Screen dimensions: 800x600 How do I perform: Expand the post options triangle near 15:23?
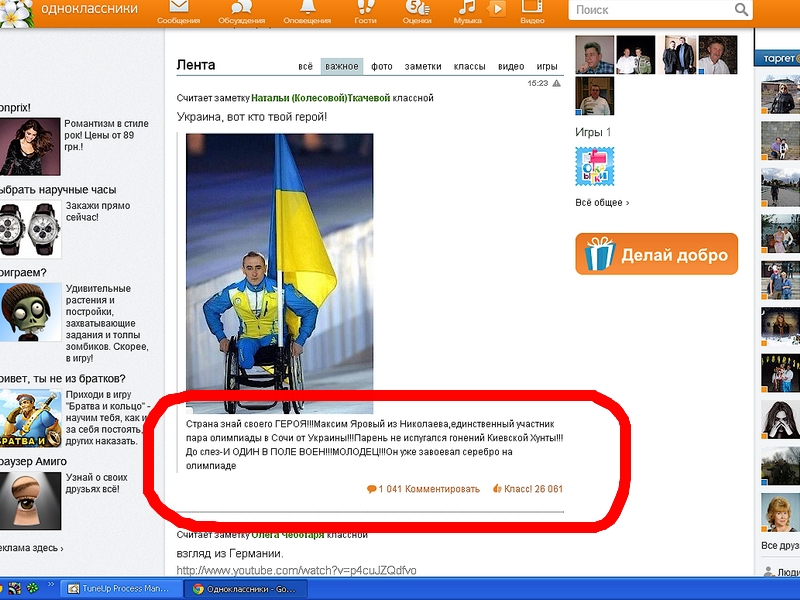(x=556, y=84)
